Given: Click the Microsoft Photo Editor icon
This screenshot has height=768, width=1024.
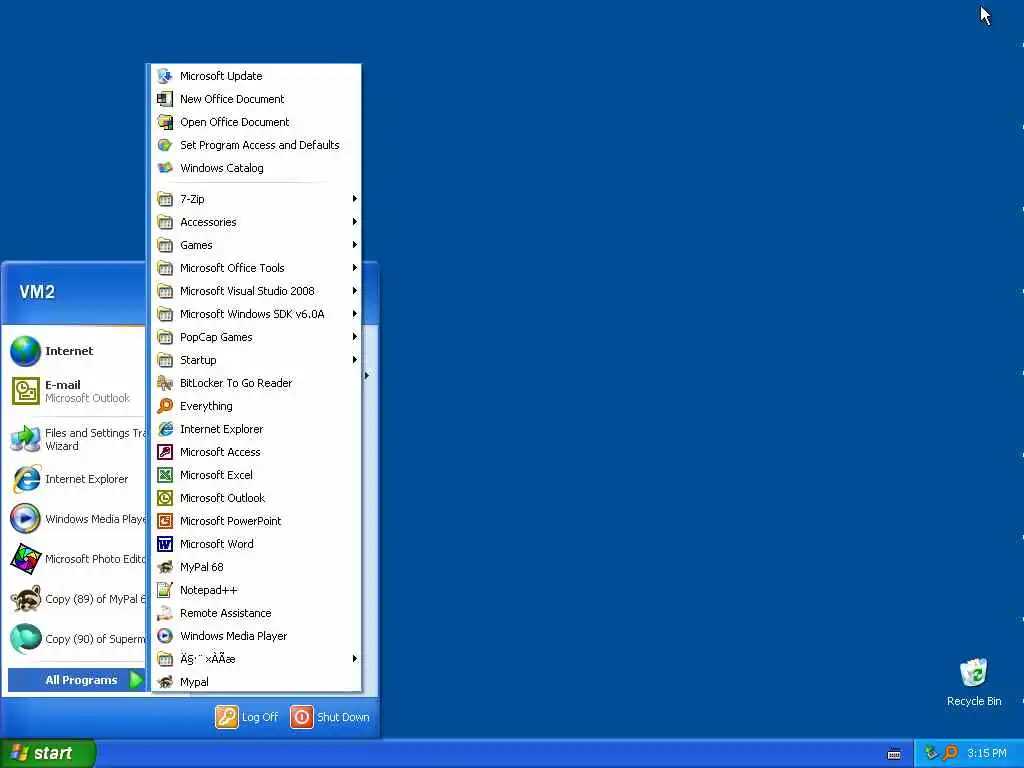Looking at the screenshot, I should coord(25,559).
